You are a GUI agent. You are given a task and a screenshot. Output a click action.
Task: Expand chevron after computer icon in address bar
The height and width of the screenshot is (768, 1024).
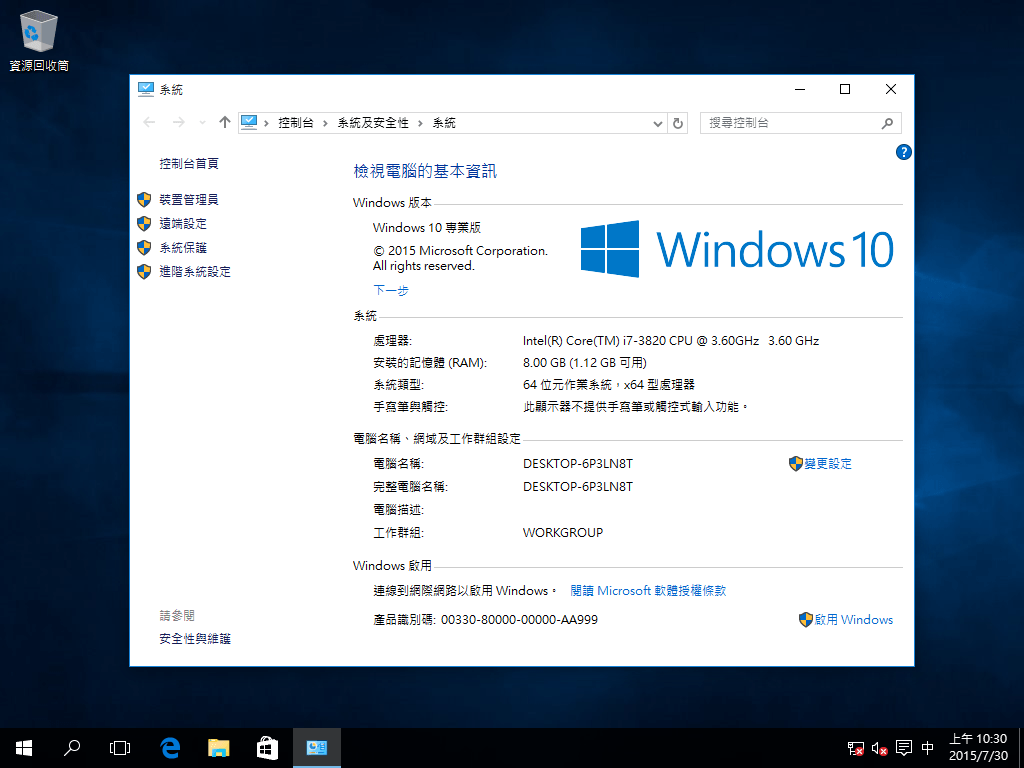click(267, 123)
